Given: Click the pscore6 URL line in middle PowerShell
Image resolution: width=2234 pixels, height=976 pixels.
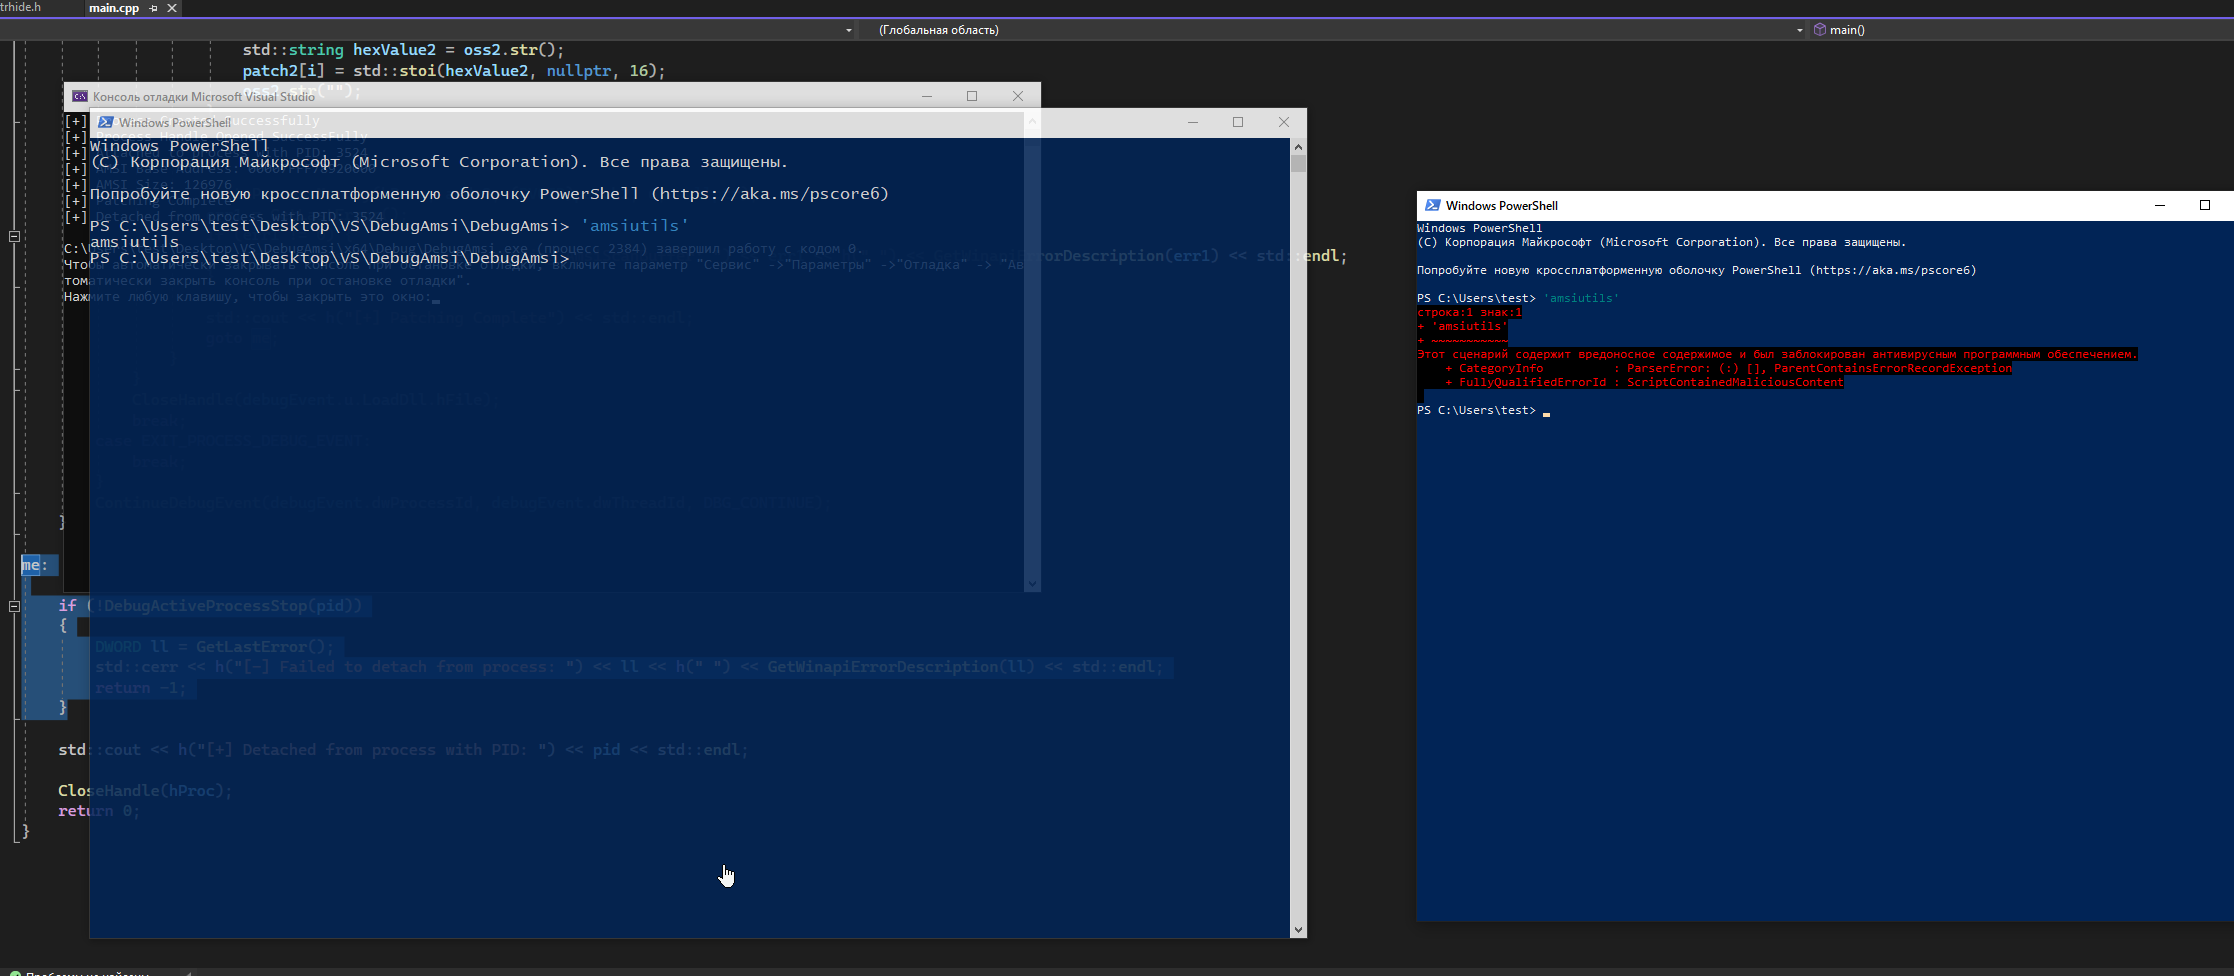Looking at the screenshot, I should tap(489, 194).
